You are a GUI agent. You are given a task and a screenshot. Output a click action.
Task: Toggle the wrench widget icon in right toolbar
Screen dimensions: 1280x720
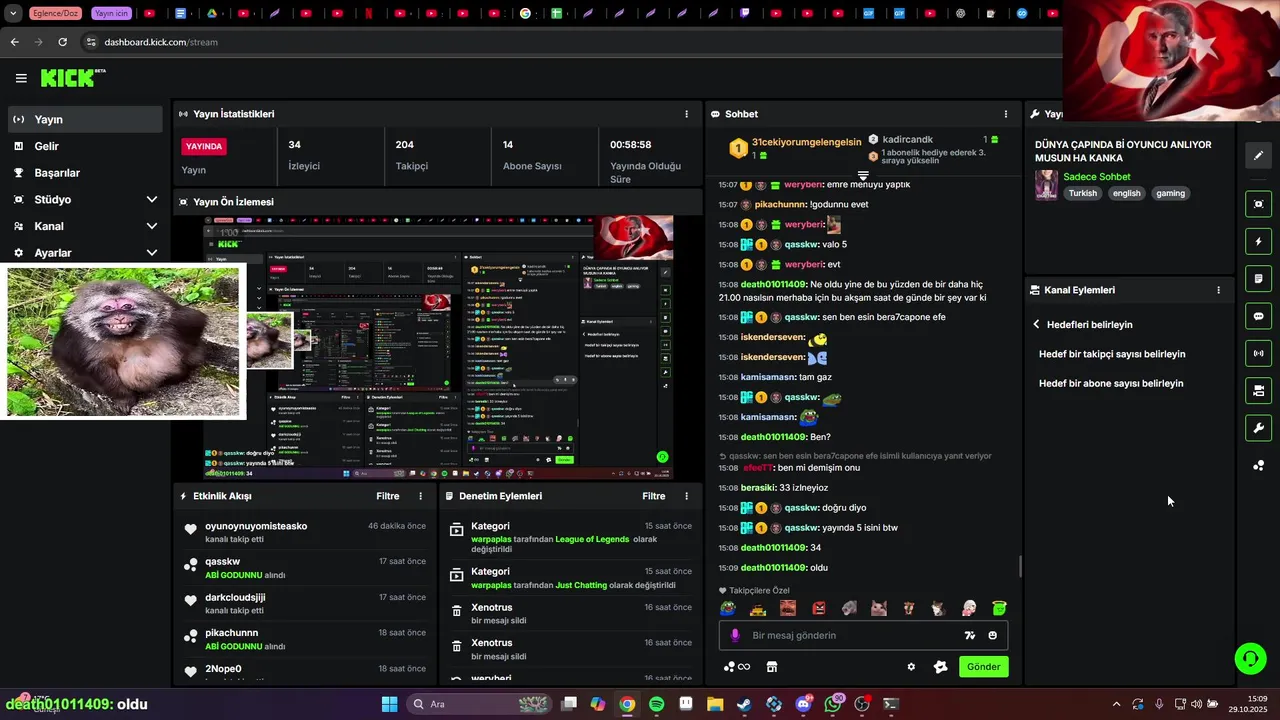1258,428
